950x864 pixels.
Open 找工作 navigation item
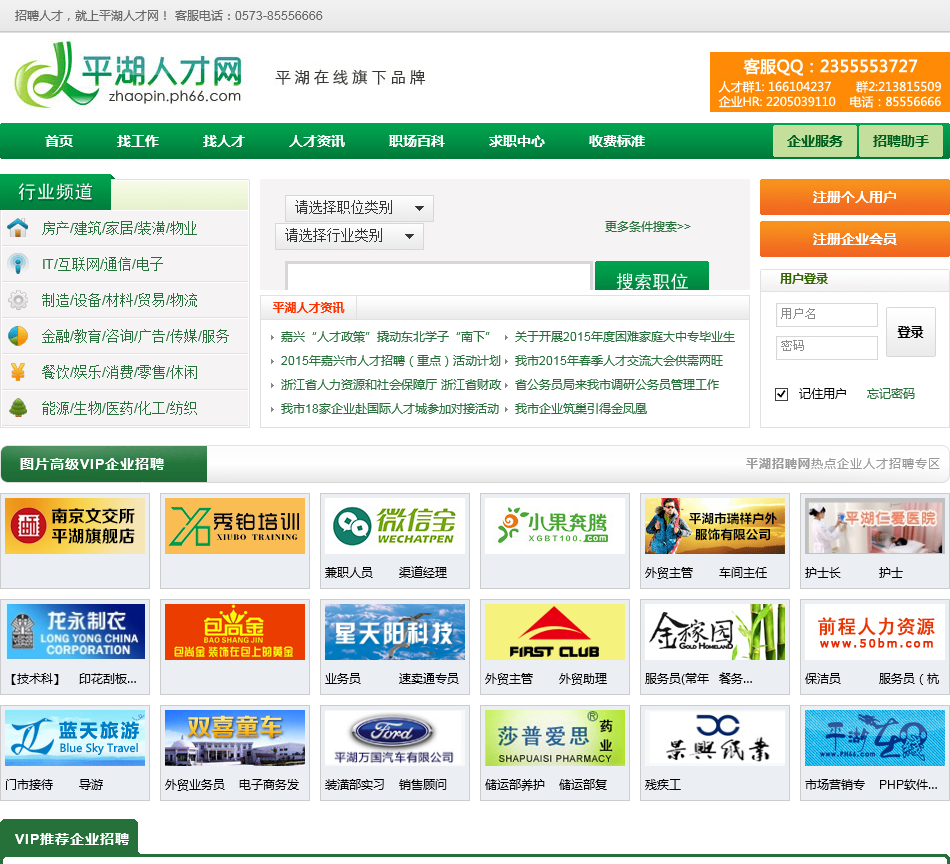coord(138,141)
